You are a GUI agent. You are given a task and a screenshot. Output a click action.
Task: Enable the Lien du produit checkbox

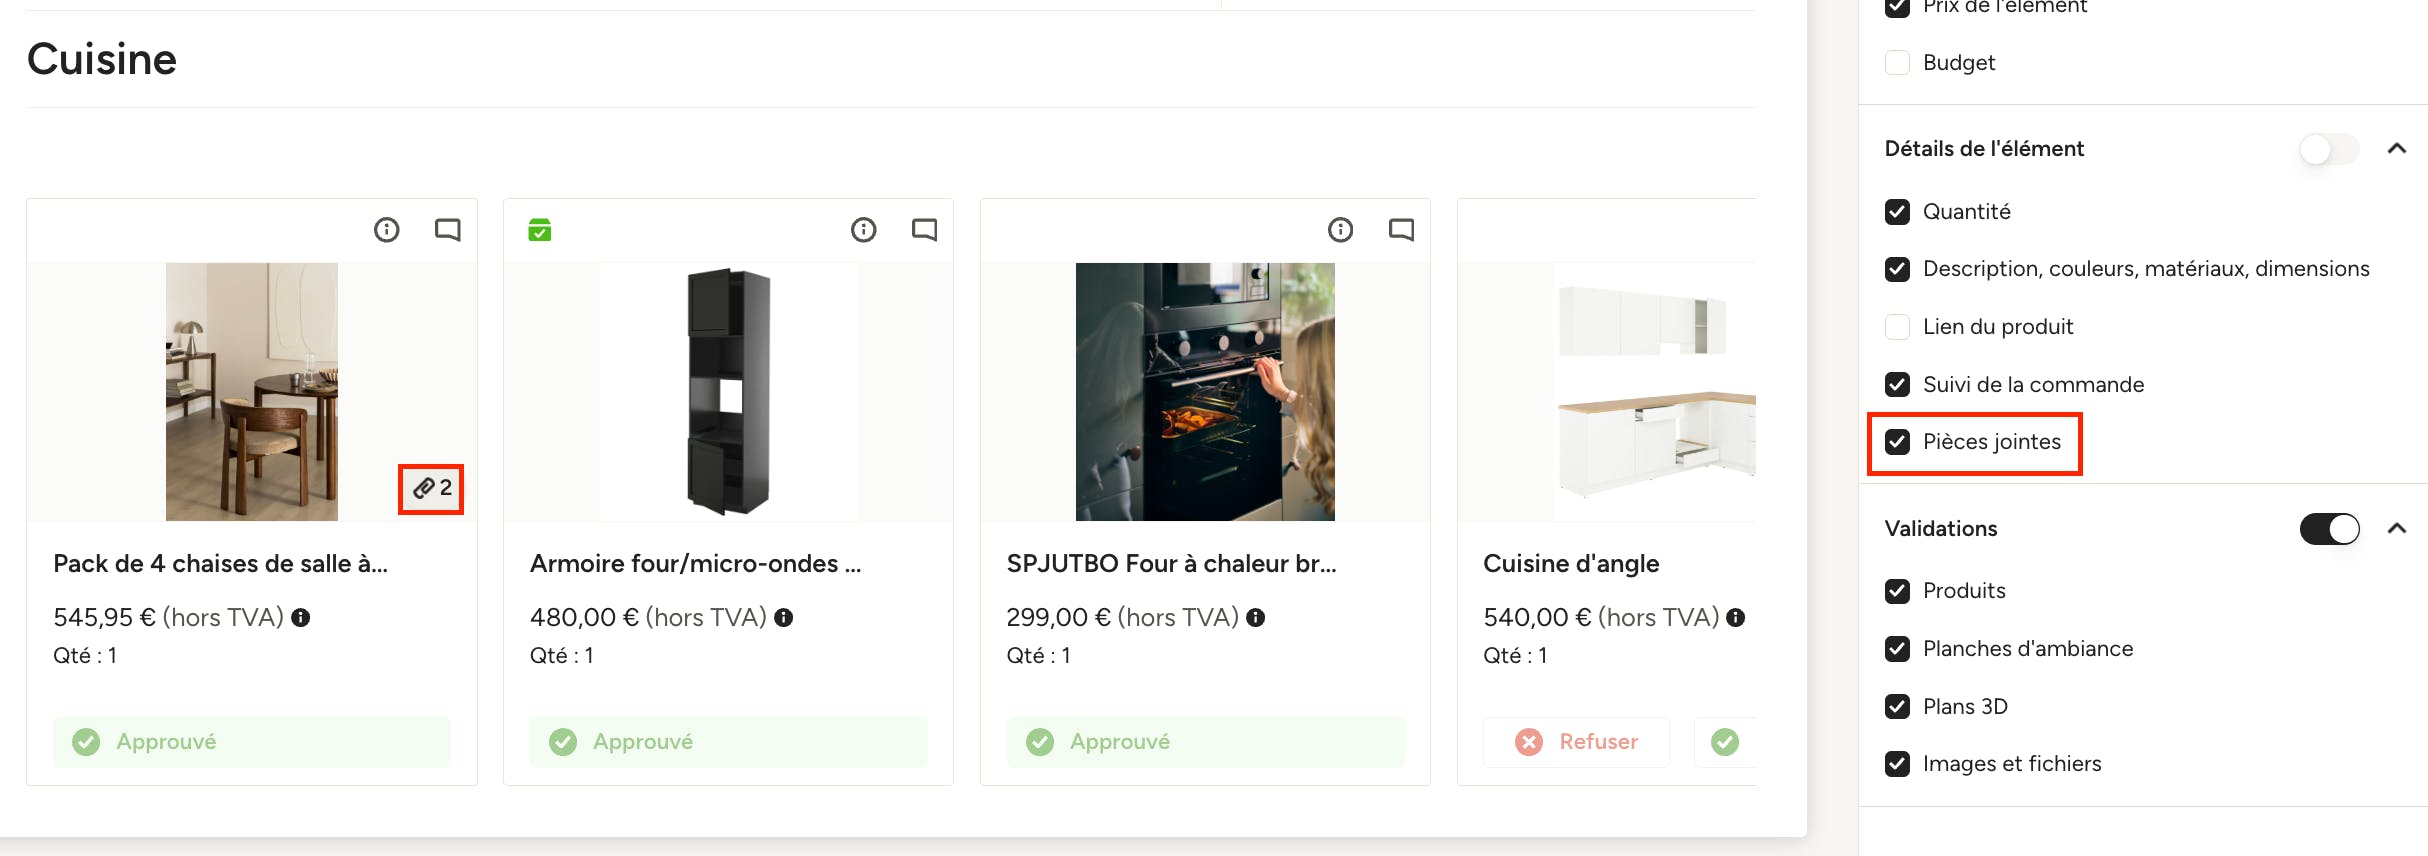click(x=1897, y=327)
